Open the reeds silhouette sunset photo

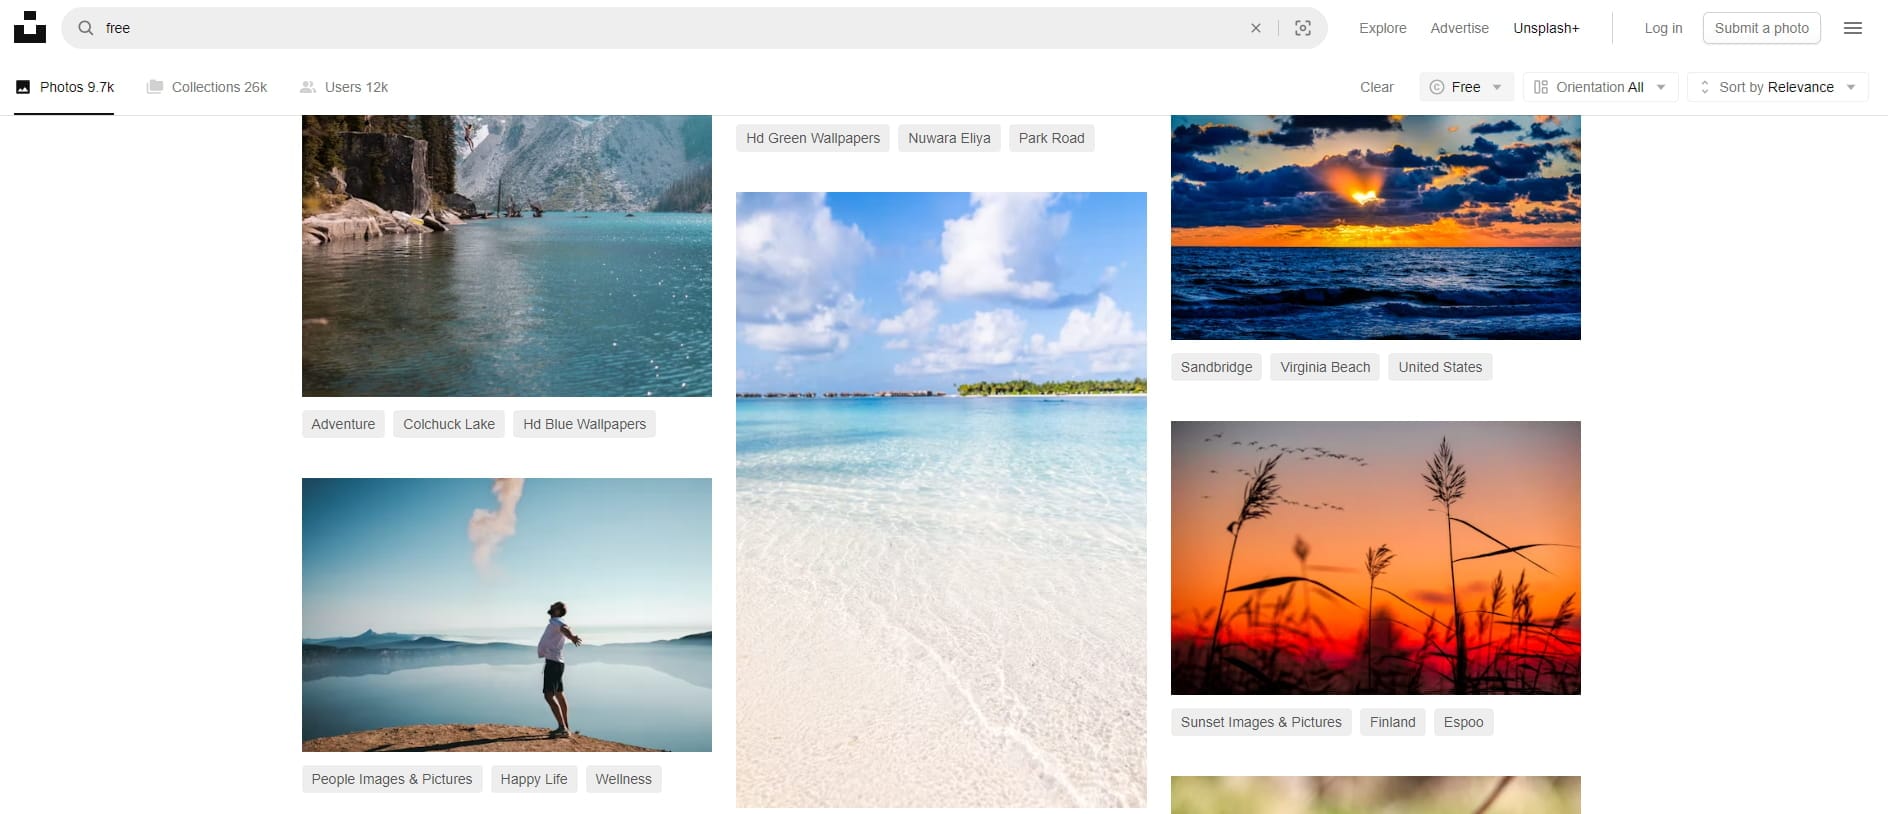click(x=1376, y=558)
